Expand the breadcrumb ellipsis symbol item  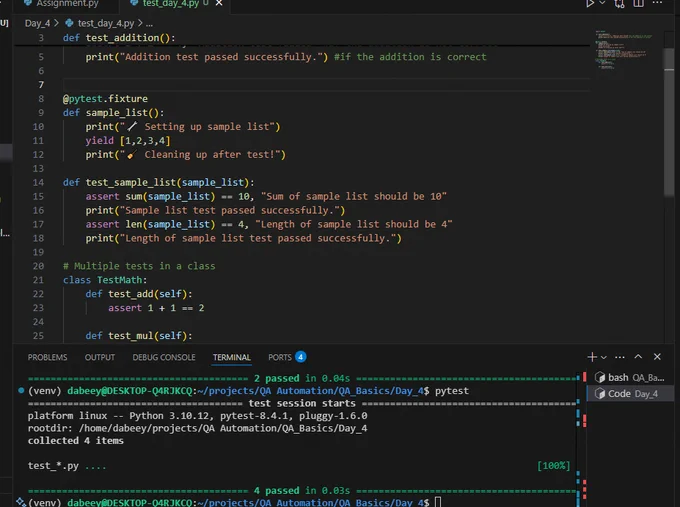(149, 24)
